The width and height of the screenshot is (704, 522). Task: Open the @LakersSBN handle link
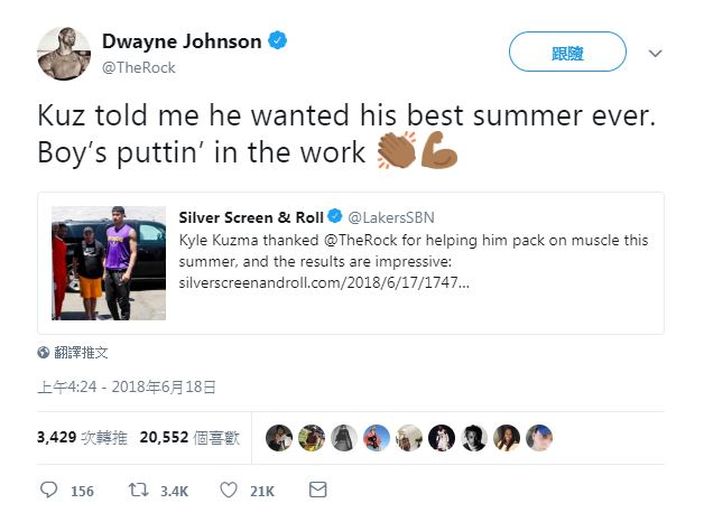tap(391, 218)
